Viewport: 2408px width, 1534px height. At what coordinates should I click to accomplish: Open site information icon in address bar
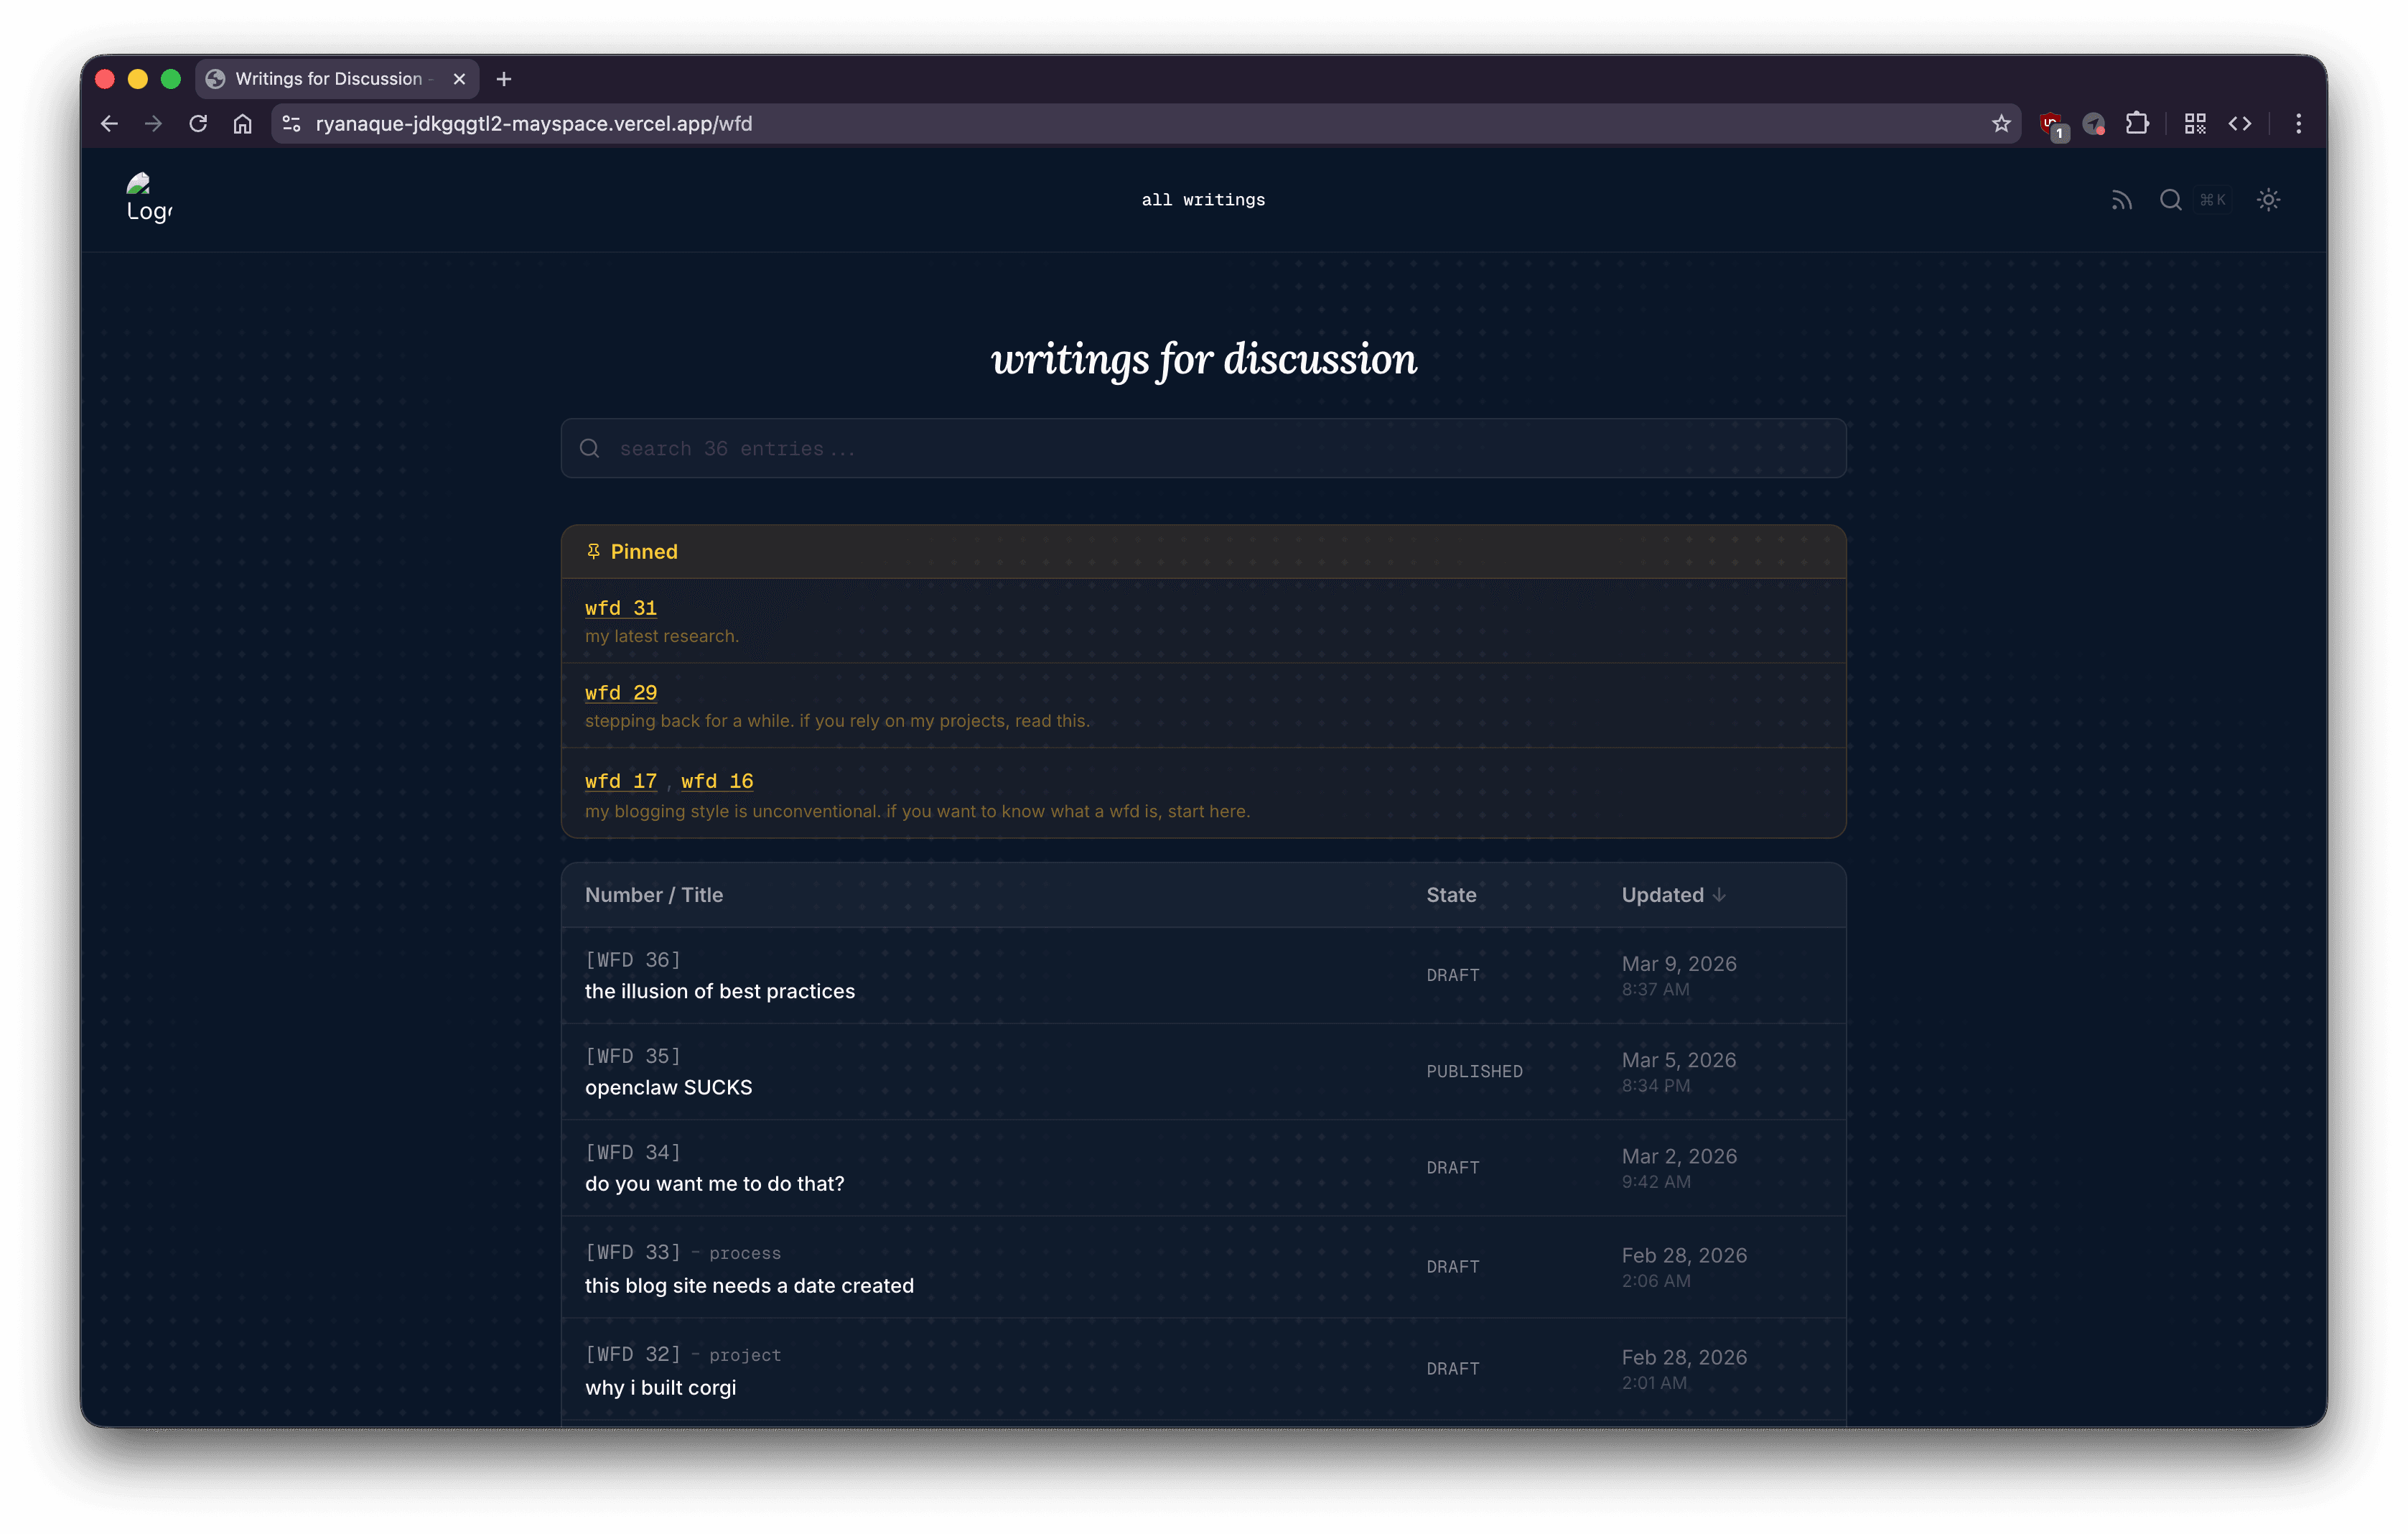click(x=291, y=123)
